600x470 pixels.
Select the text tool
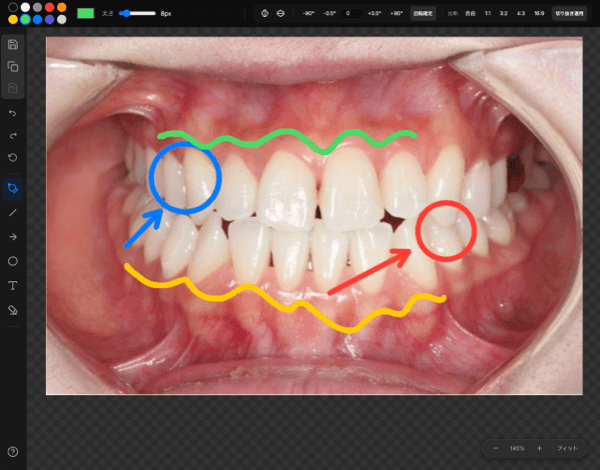tap(13, 285)
